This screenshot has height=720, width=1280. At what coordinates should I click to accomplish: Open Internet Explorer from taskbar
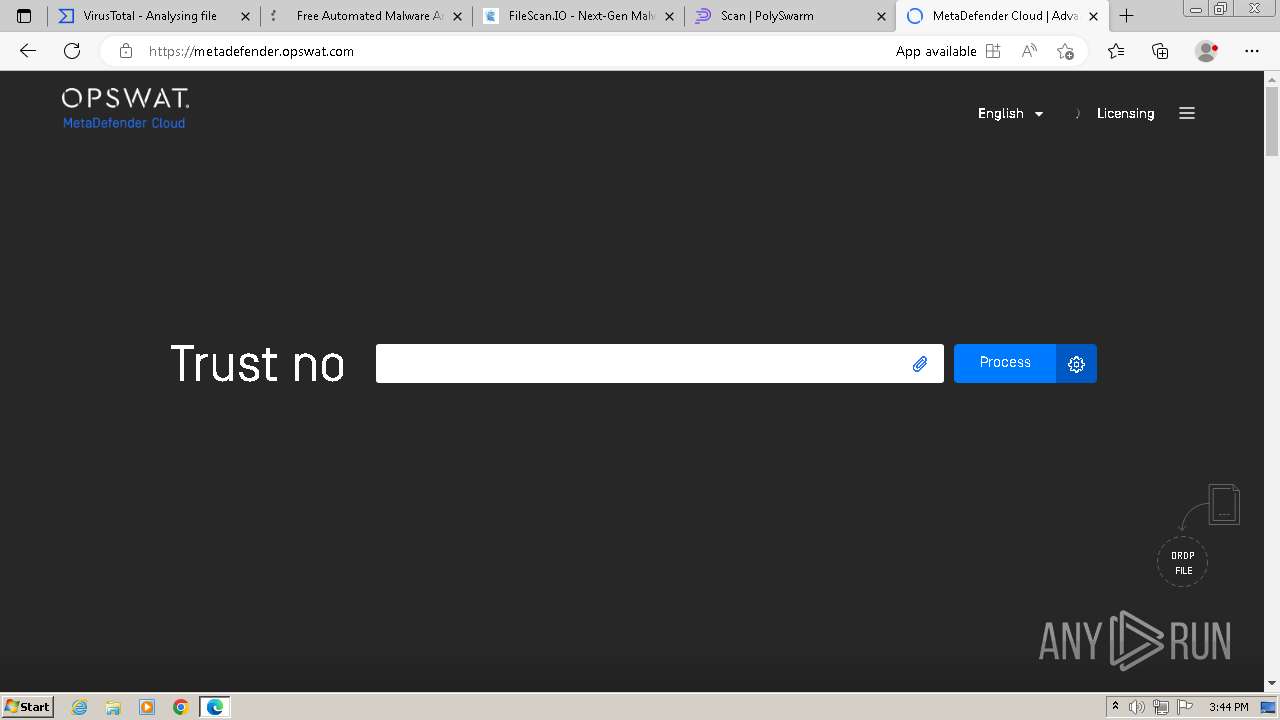[80, 707]
